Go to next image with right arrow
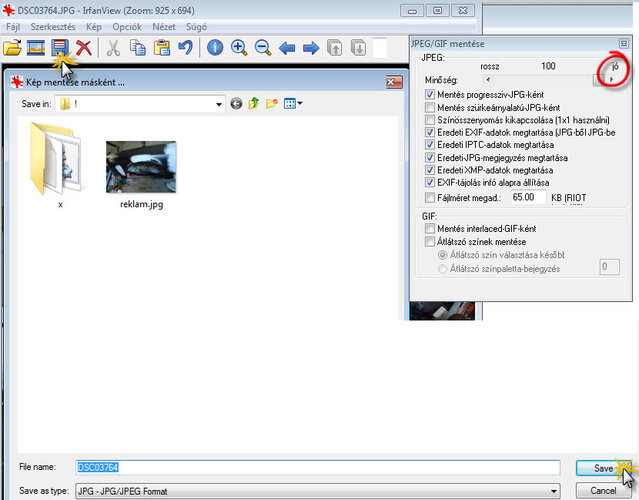The width and height of the screenshot is (639, 500). coord(311,47)
